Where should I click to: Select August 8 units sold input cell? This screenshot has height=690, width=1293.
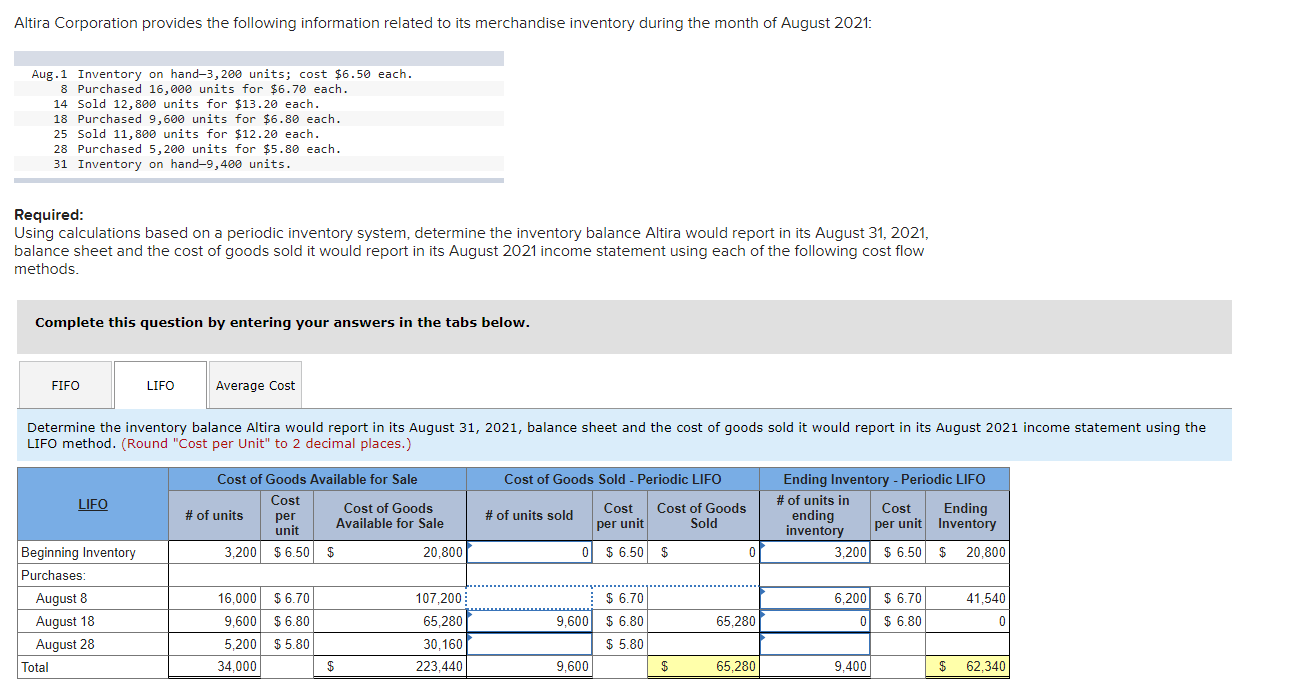529,598
